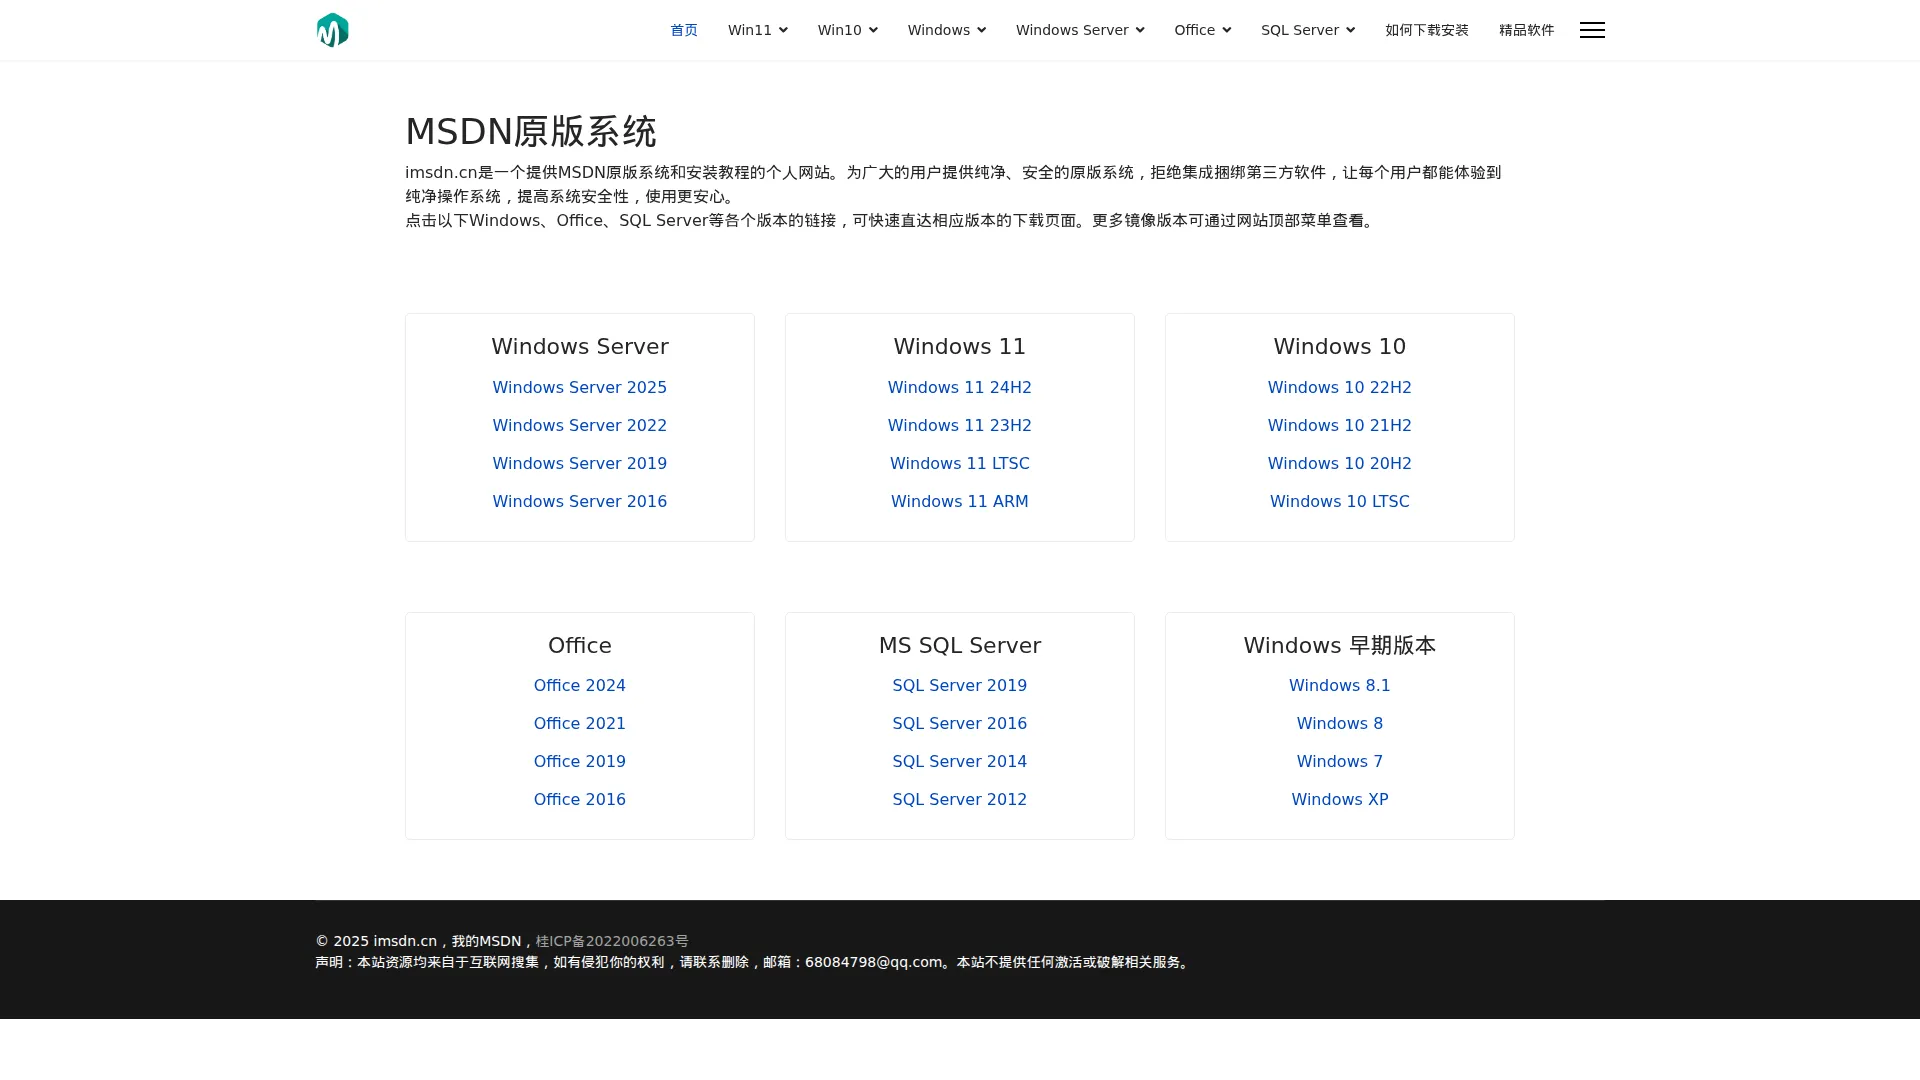Open Office 2024 link
This screenshot has width=1920, height=1080.
pos(580,686)
